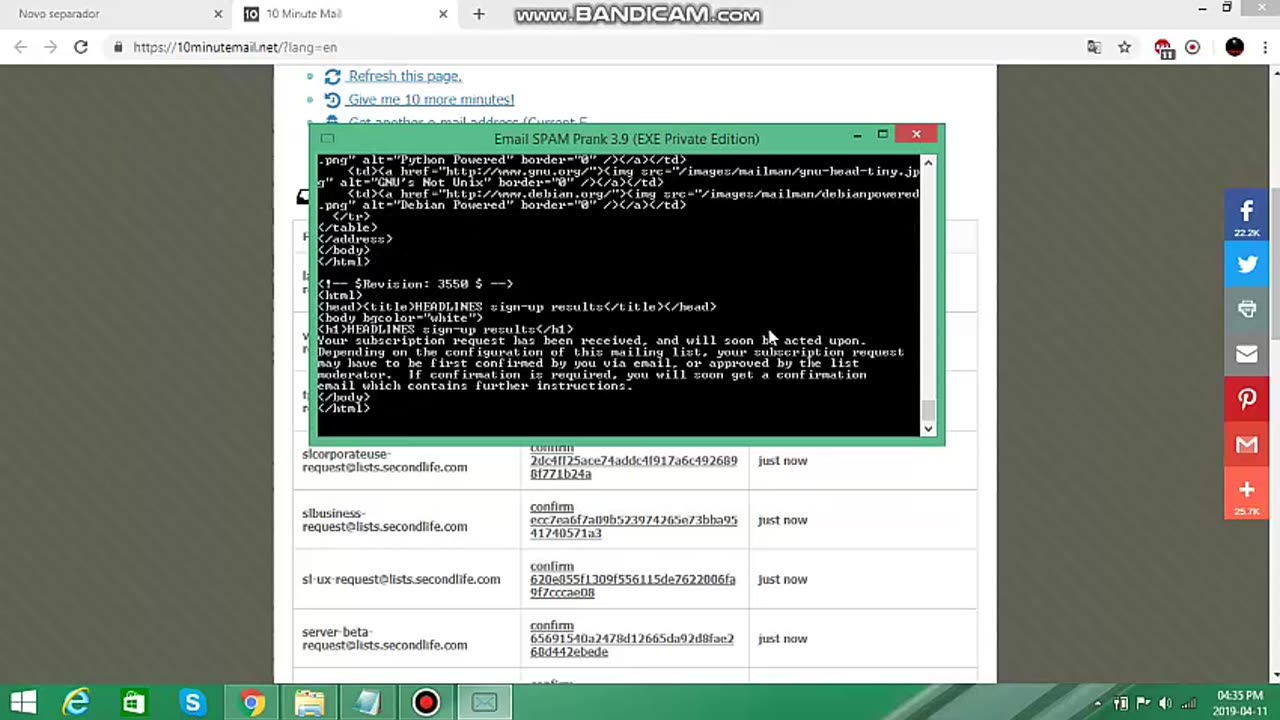Close the 10 Minute Mail tab
This screenshot has width=1280, height=720.
[443, 14]
